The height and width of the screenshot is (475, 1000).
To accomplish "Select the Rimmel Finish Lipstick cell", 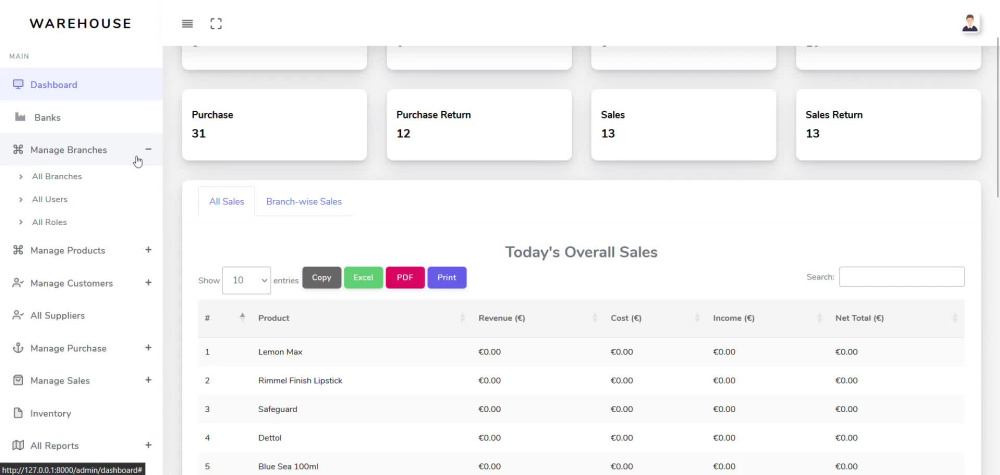I will click(x=361, y=381).
